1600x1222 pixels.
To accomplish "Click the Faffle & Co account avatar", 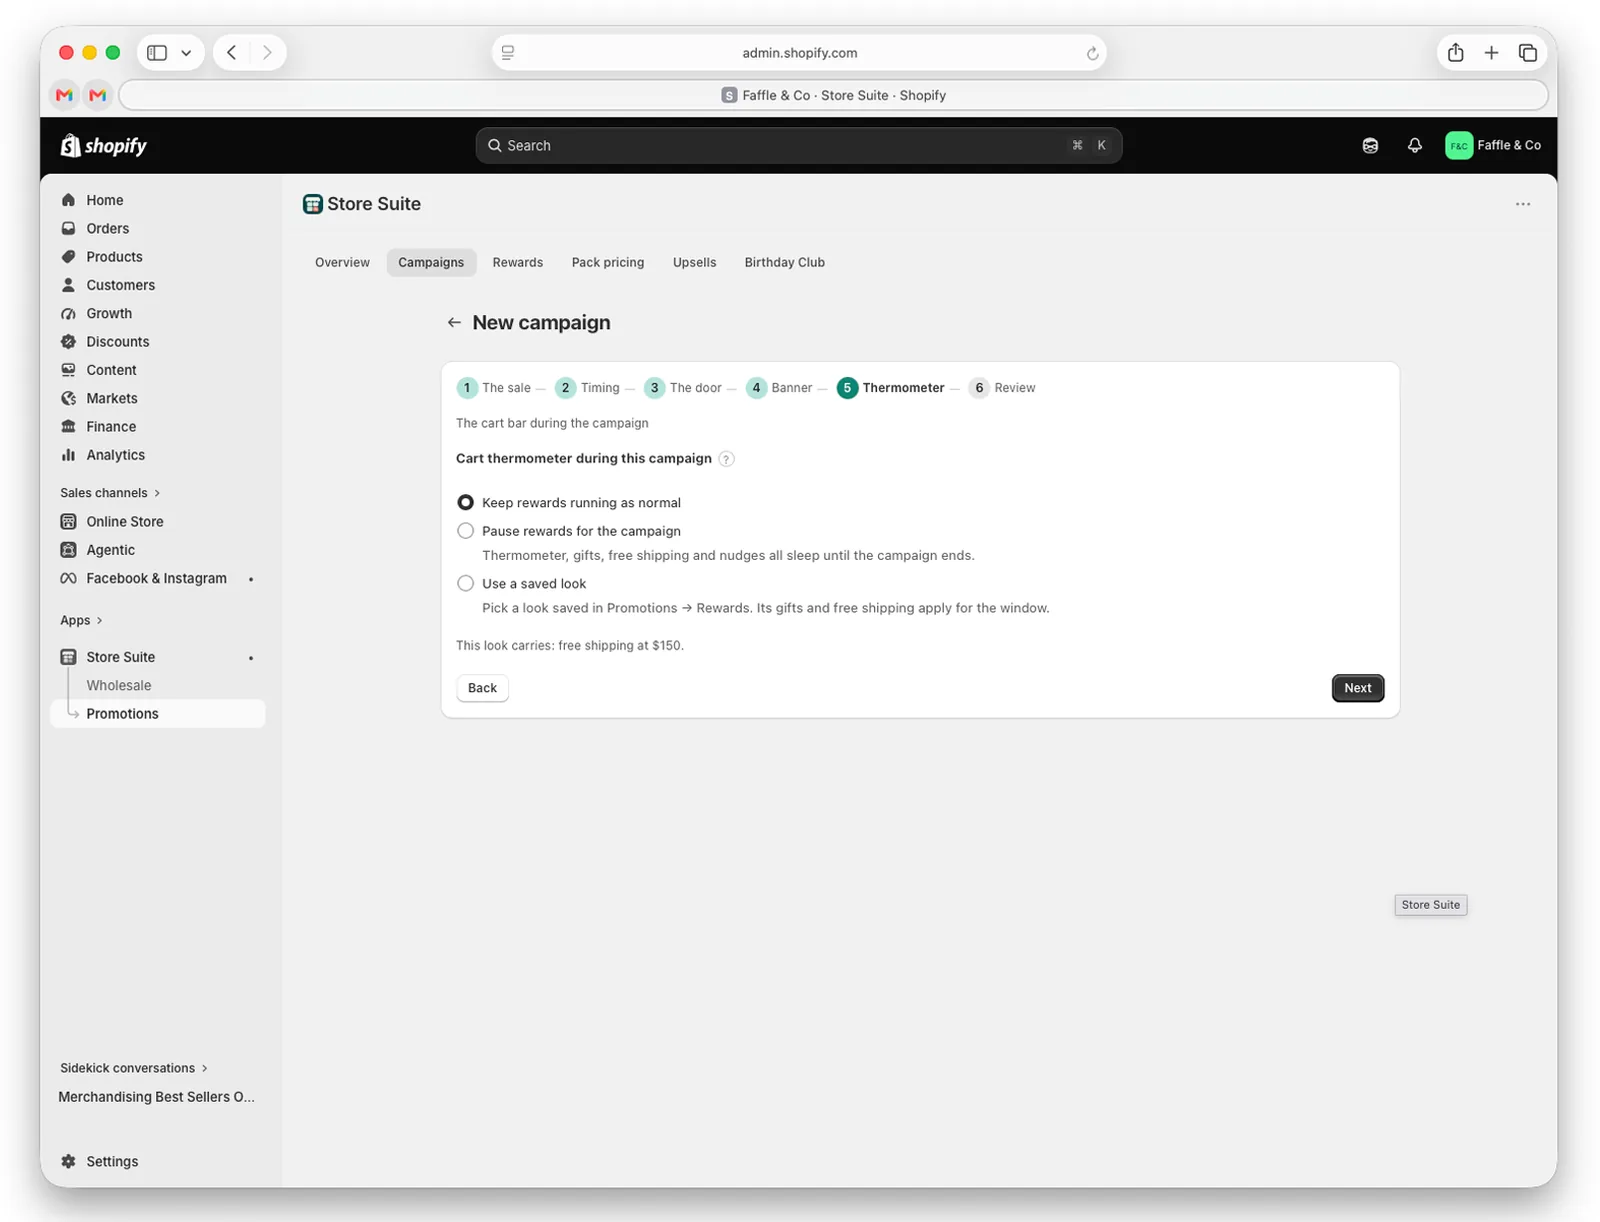I will (1459, 146).
